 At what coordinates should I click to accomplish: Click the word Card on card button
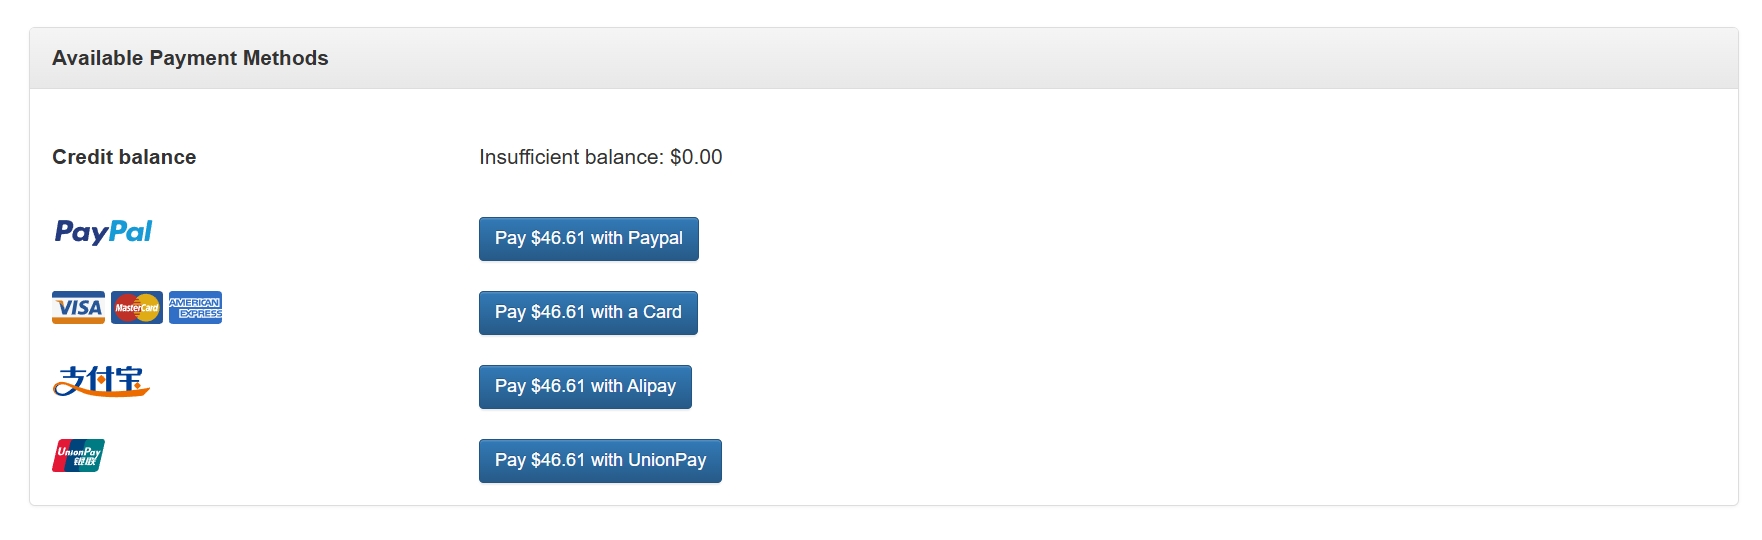pyautogui.click(x=662, y=312)
